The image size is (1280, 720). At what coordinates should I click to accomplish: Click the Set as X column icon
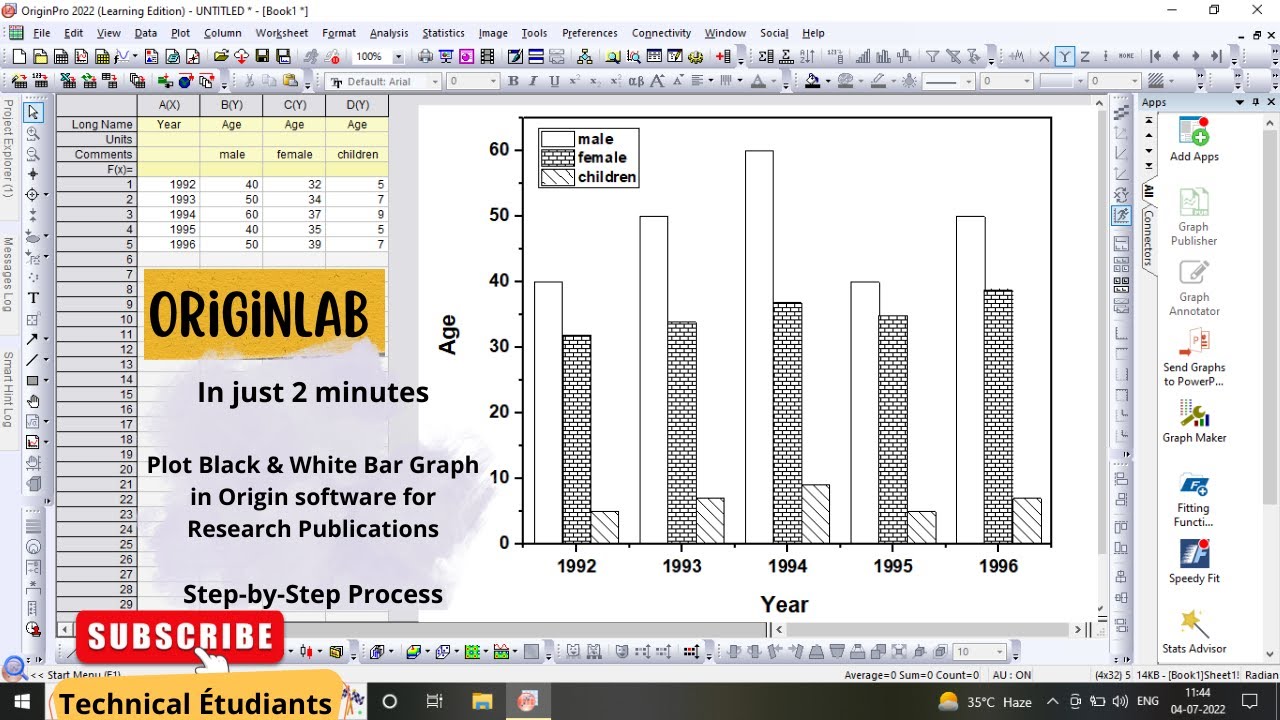coord(1045,57)
